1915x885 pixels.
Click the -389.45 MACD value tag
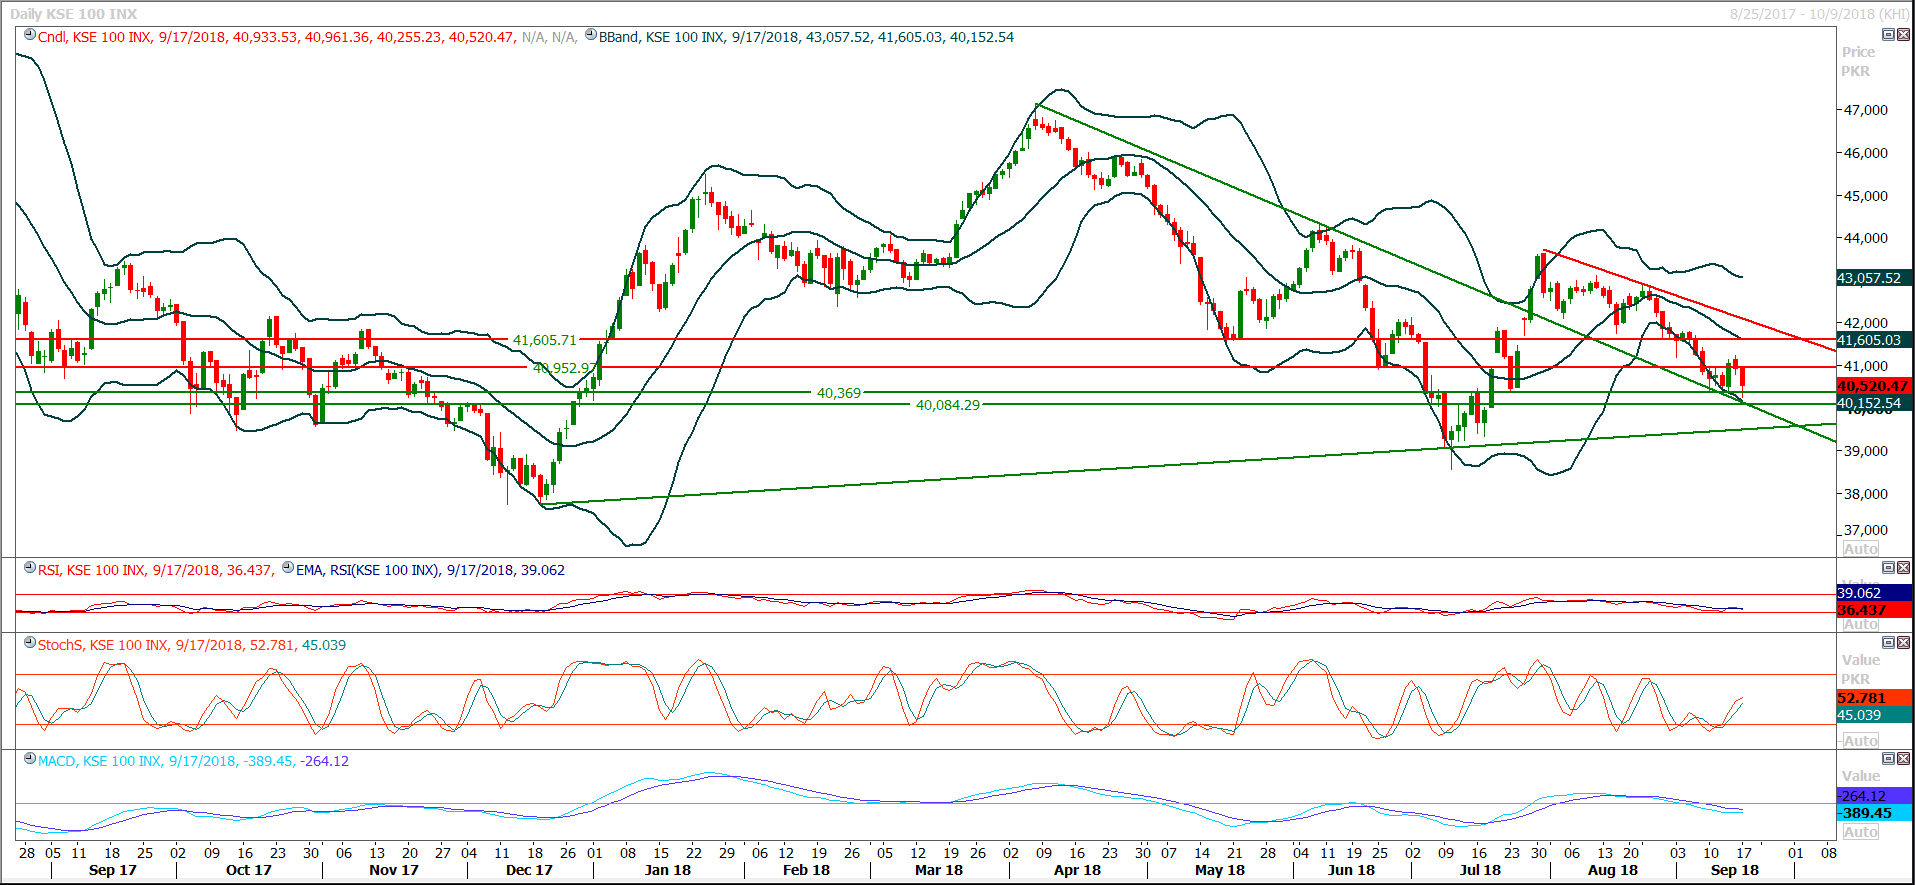pos(1873,813)
